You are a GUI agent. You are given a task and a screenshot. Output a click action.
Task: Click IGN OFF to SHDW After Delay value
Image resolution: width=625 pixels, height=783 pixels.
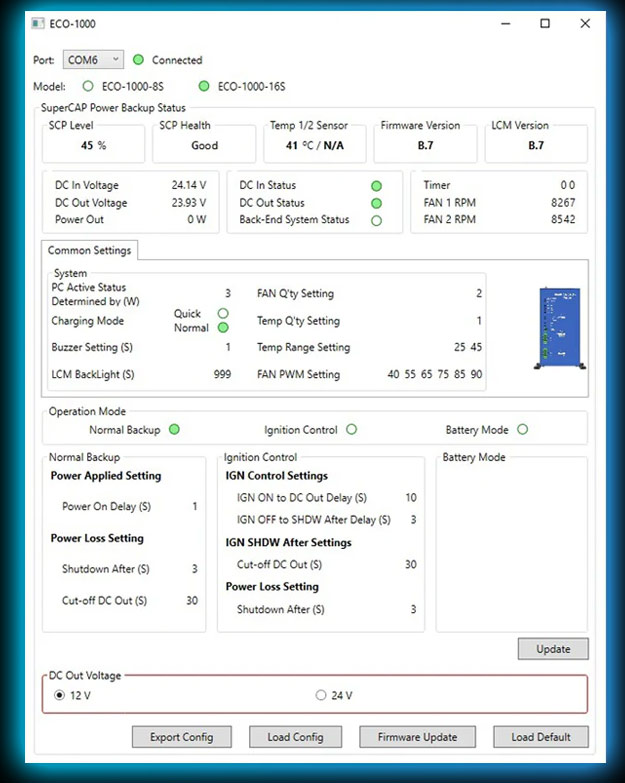click(413, 519)
